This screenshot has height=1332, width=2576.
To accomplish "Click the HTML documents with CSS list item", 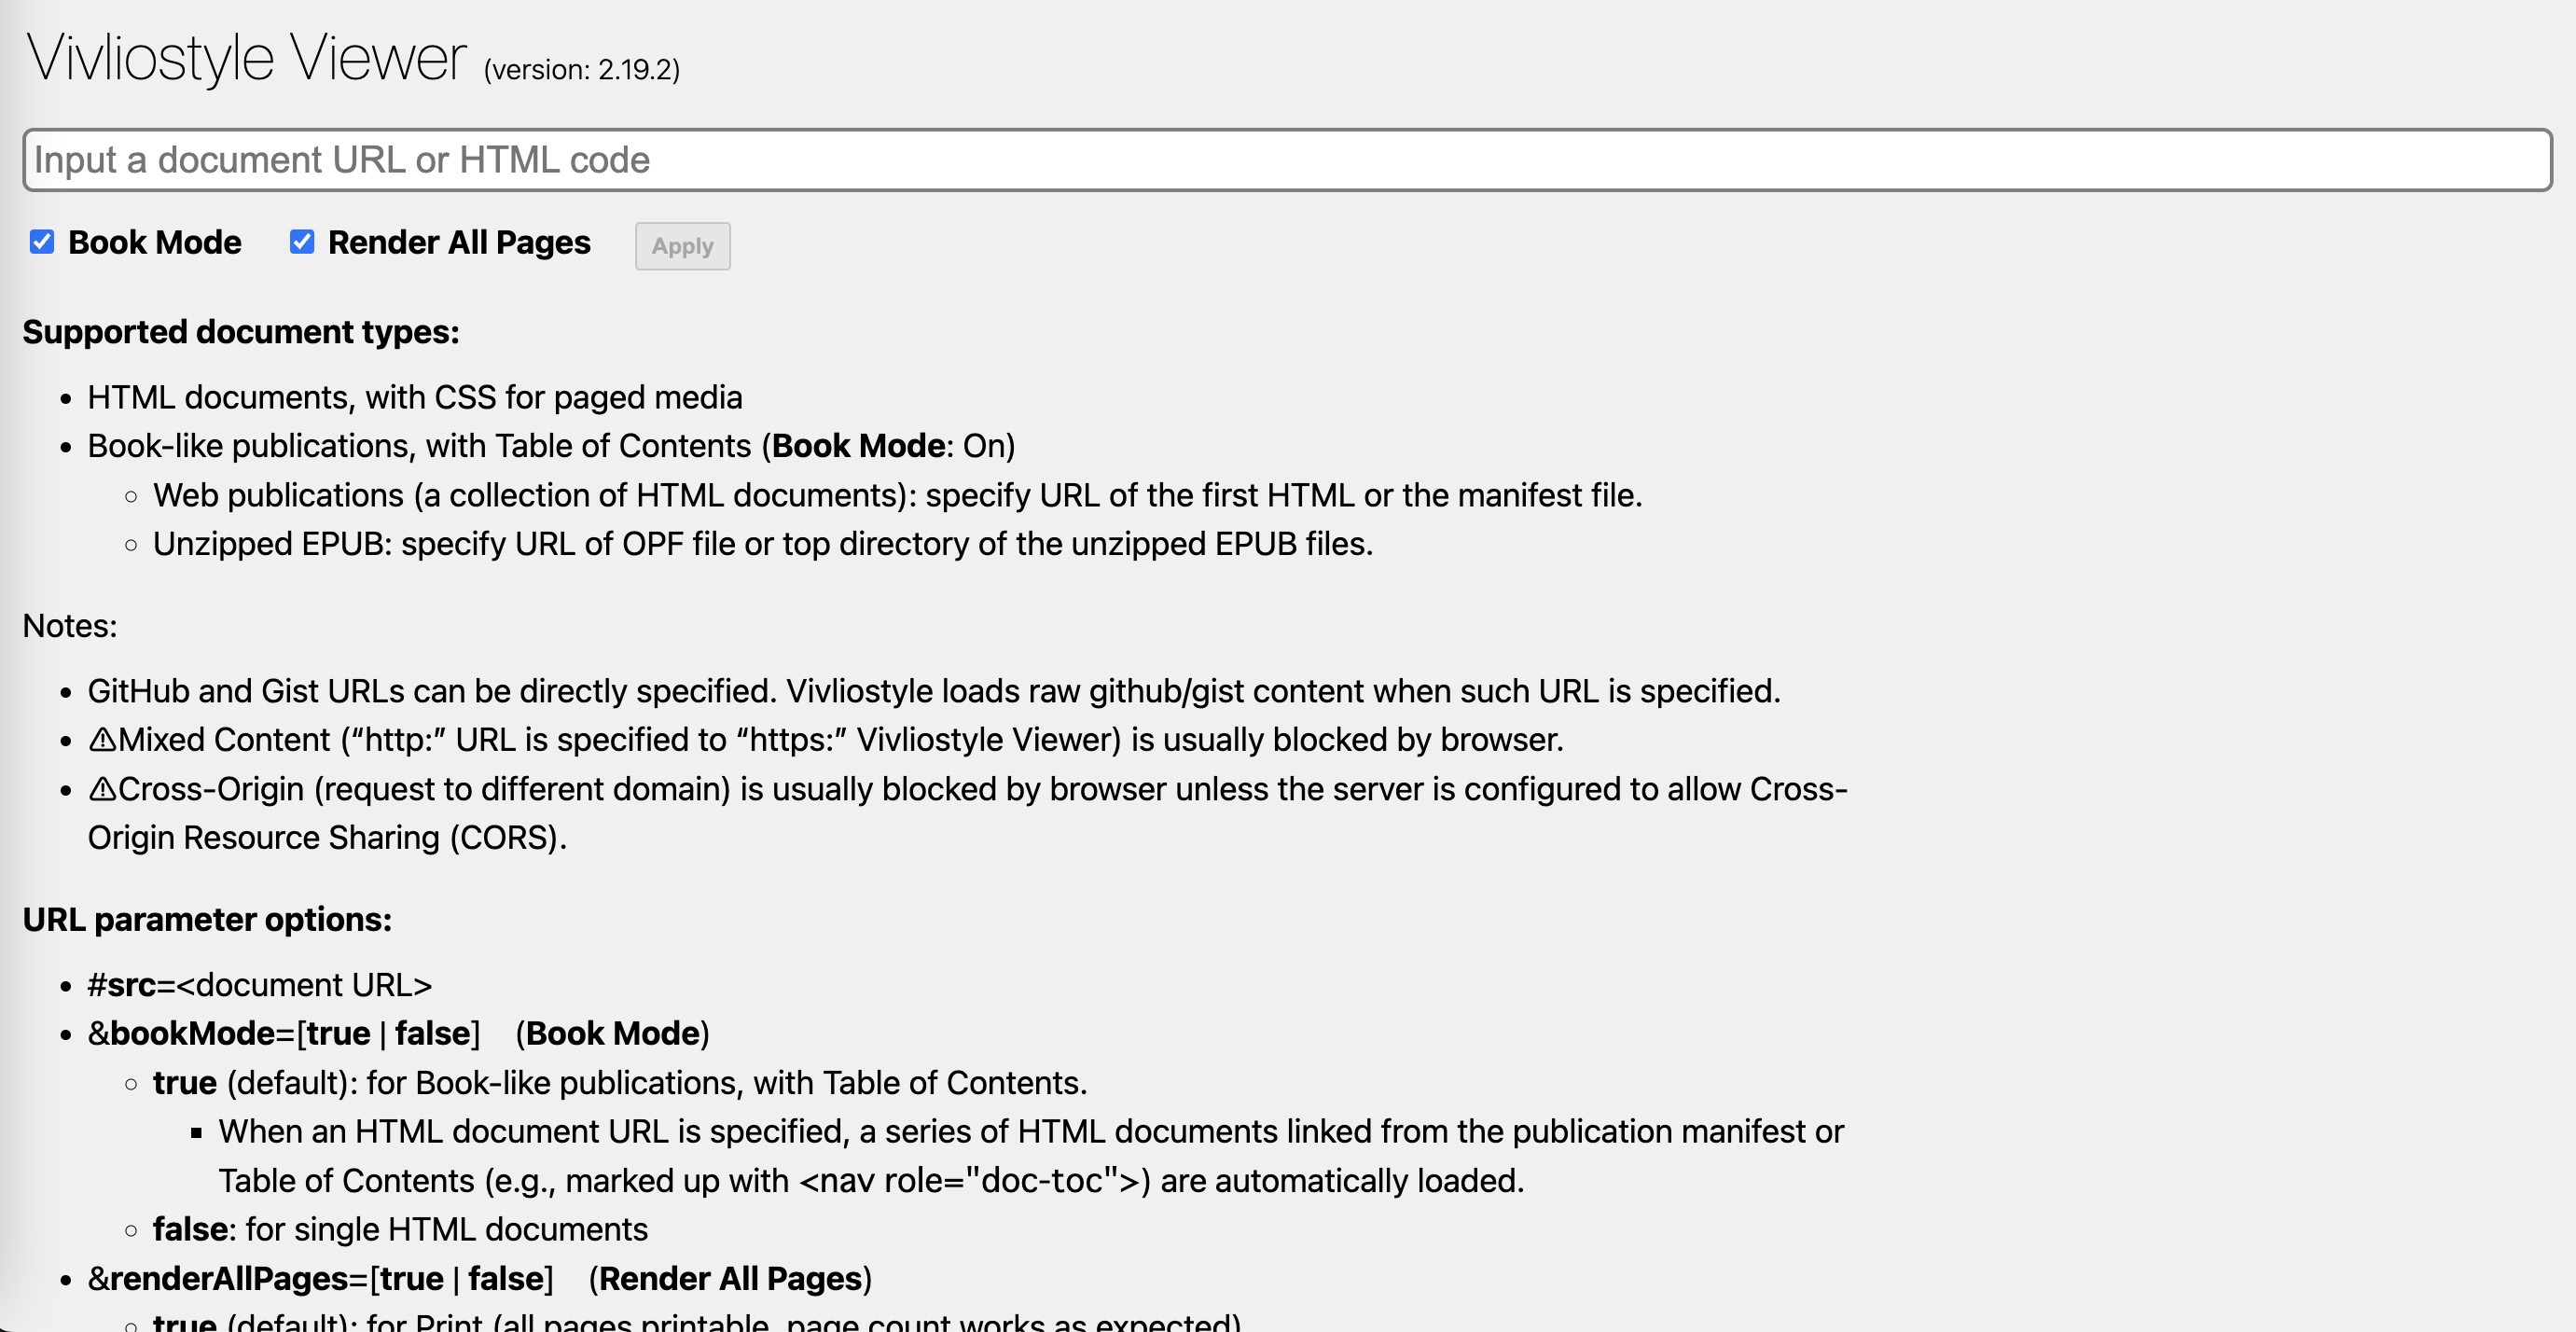I will click(415, 397).
